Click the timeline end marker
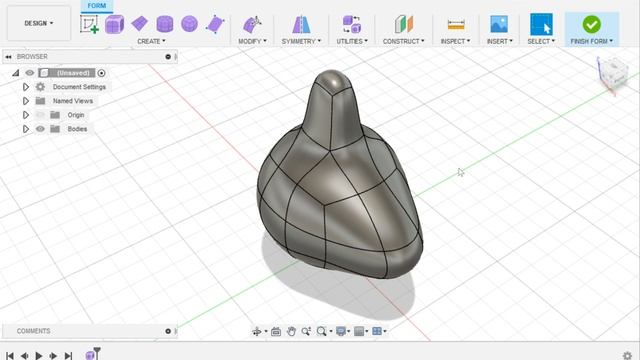 point(97,352)
